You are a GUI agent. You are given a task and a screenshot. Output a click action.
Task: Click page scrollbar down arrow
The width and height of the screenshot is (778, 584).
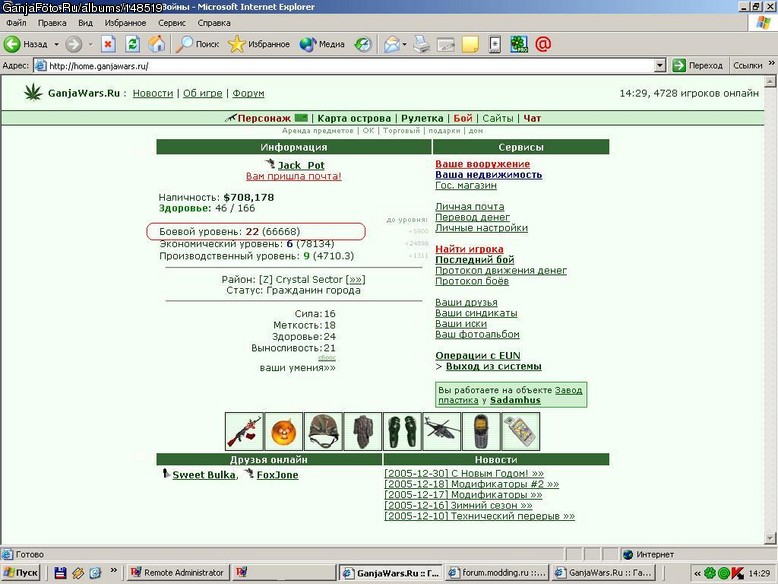click(770, 538)
